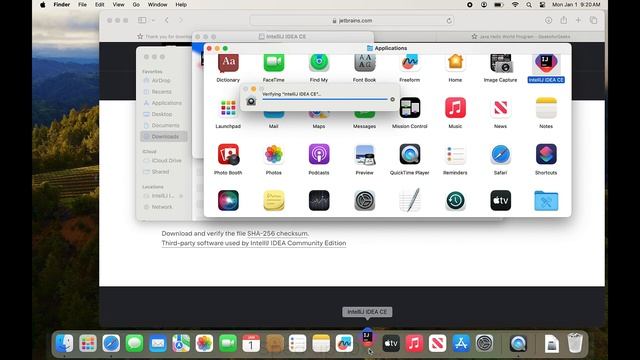Select Stickies app icon in bottom row
The width and height of the screenshot is (640, 360).
click(x=273, y=200)
